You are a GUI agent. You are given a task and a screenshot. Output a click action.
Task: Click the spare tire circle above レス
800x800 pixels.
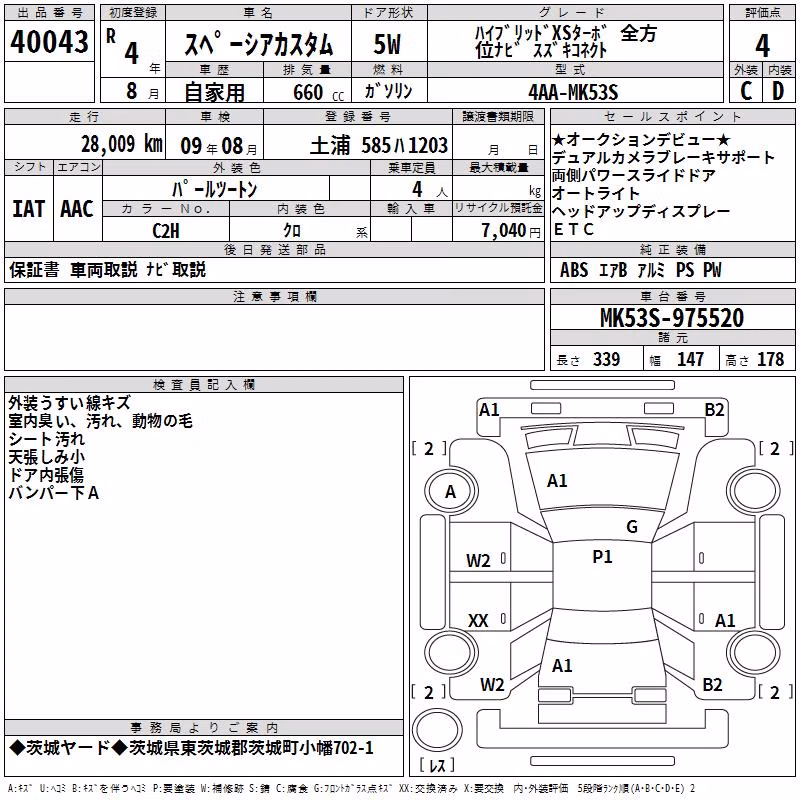pyautogui.click(x=437, y=729)
